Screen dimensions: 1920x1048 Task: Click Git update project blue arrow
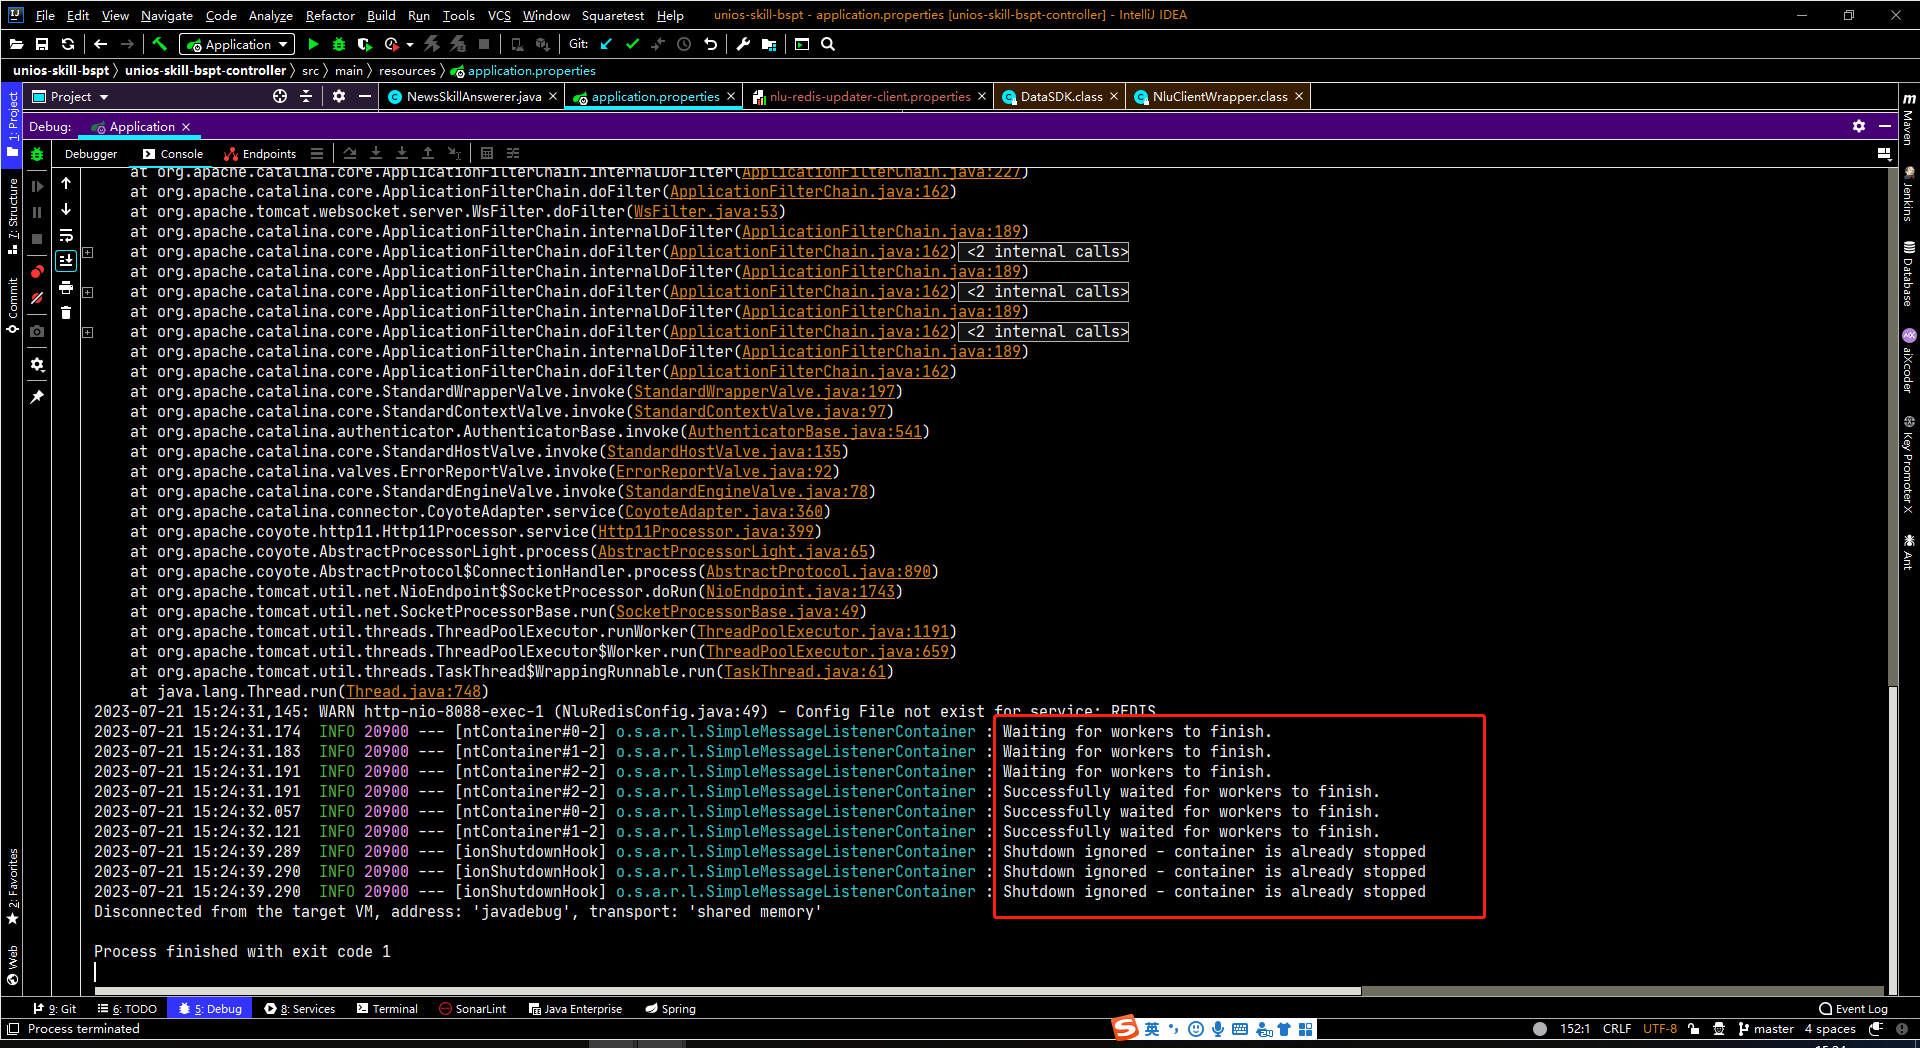coord(606,44)
